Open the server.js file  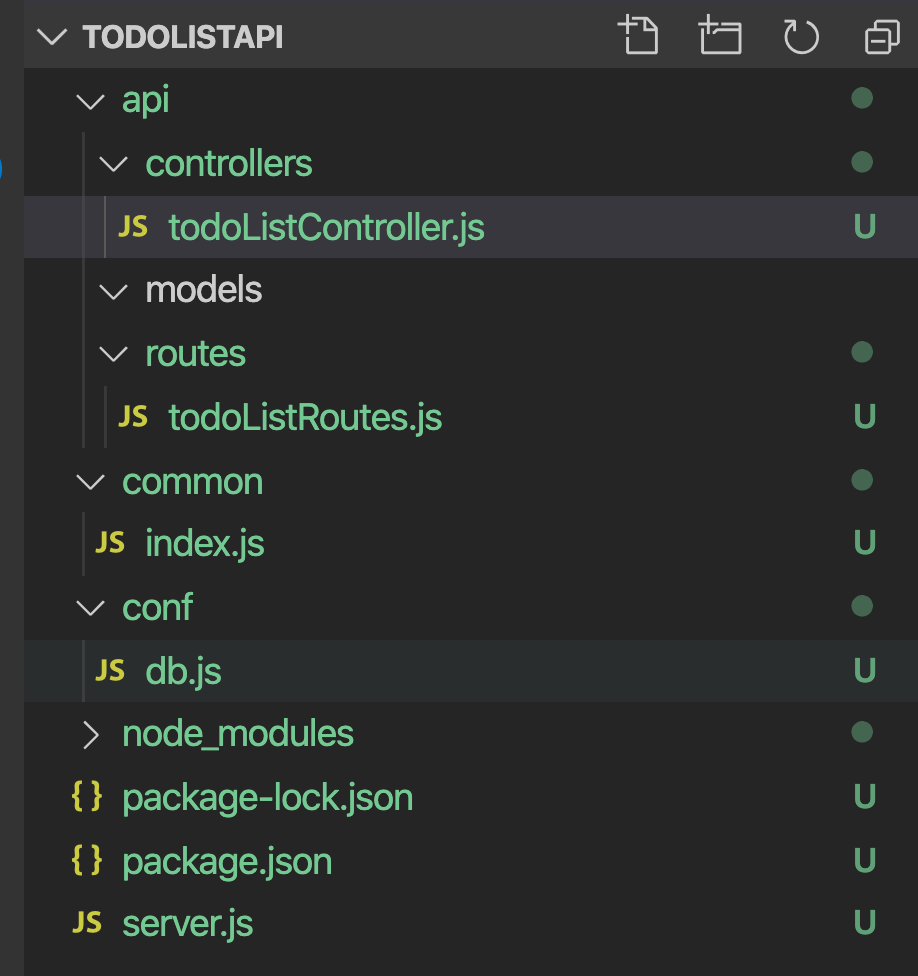(187, 923)
